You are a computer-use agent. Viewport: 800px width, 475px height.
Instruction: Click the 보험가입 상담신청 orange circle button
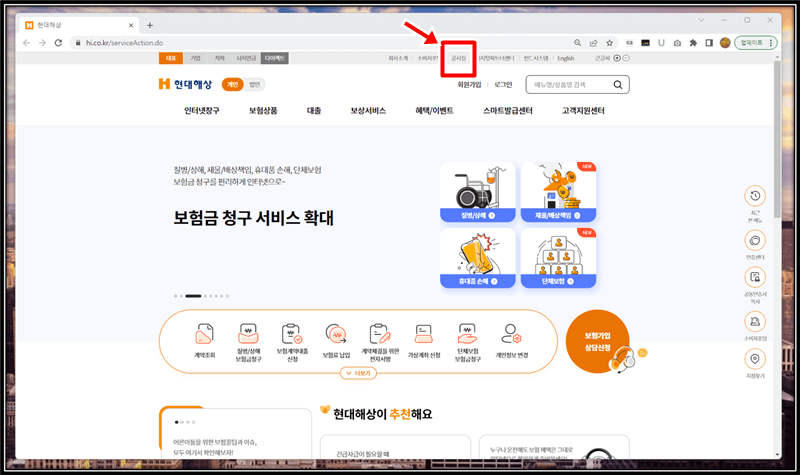(597, 341)
